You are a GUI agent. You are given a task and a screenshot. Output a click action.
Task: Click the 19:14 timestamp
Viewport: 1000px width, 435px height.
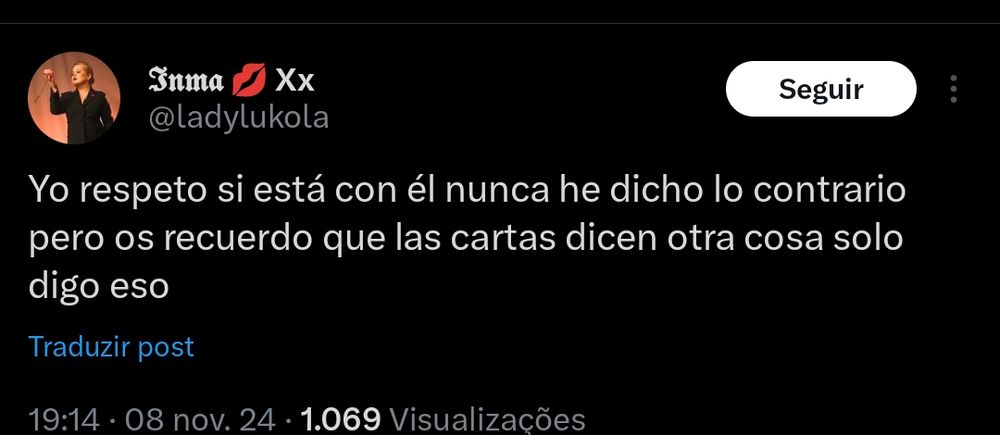click(x=64, y=420)
